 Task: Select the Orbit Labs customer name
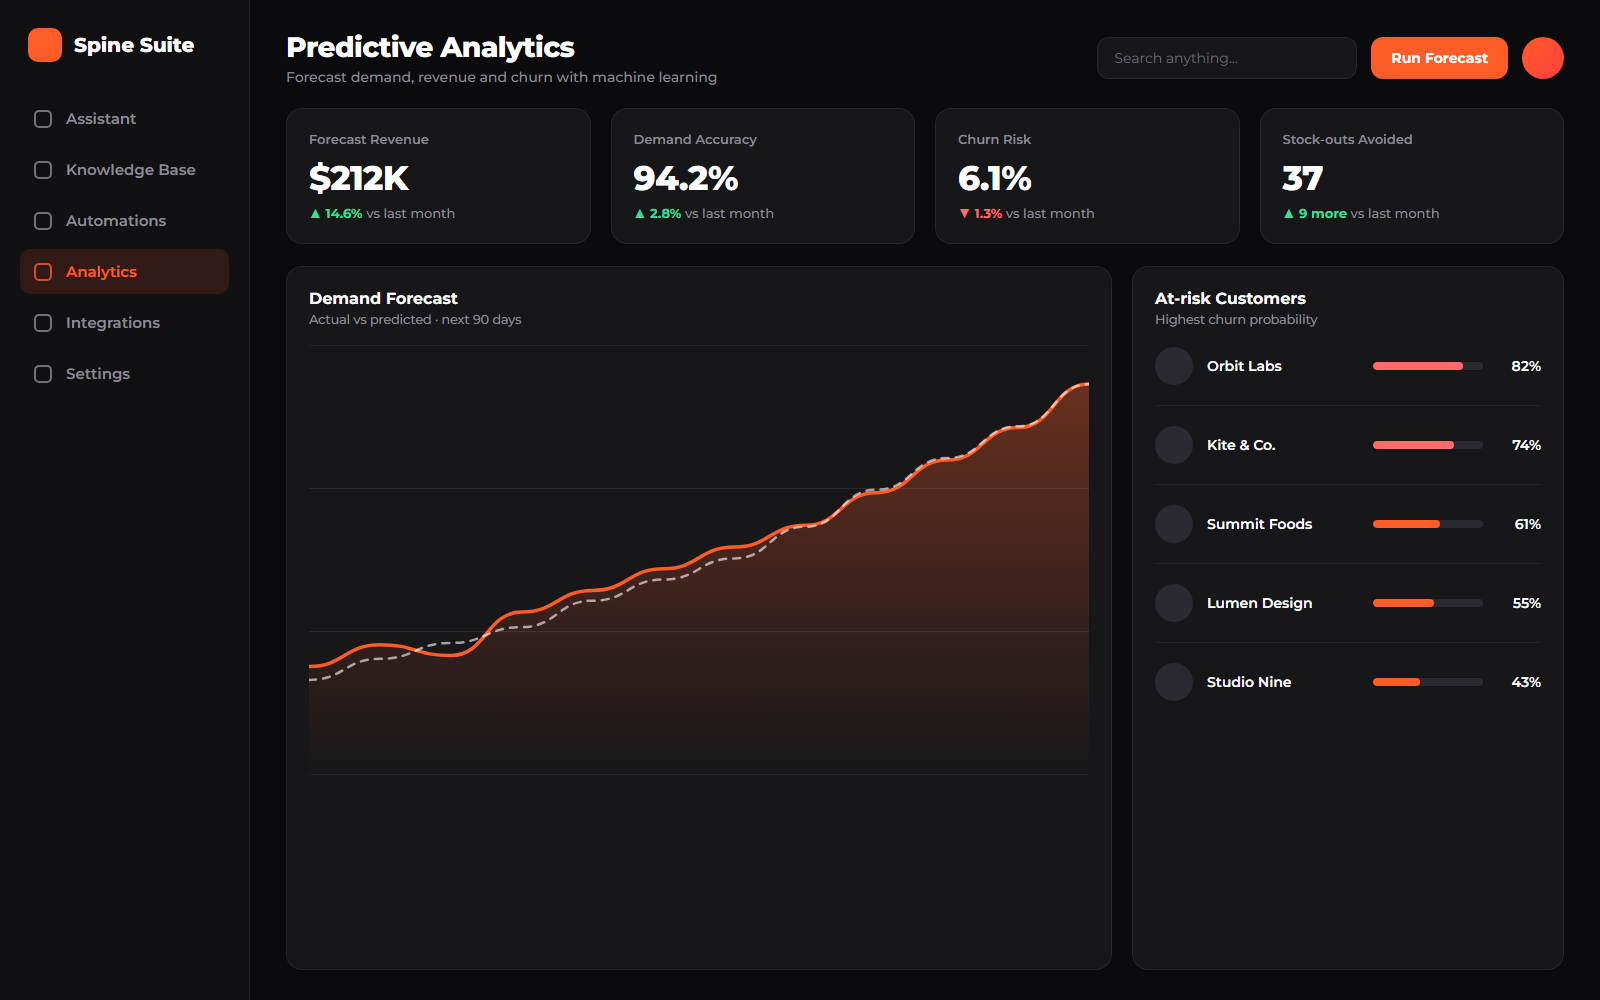[1244, 366]
